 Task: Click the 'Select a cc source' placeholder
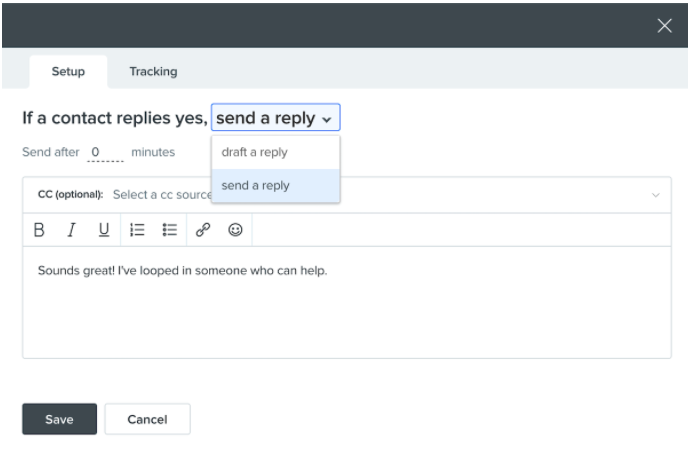click(x=162, y=195)
